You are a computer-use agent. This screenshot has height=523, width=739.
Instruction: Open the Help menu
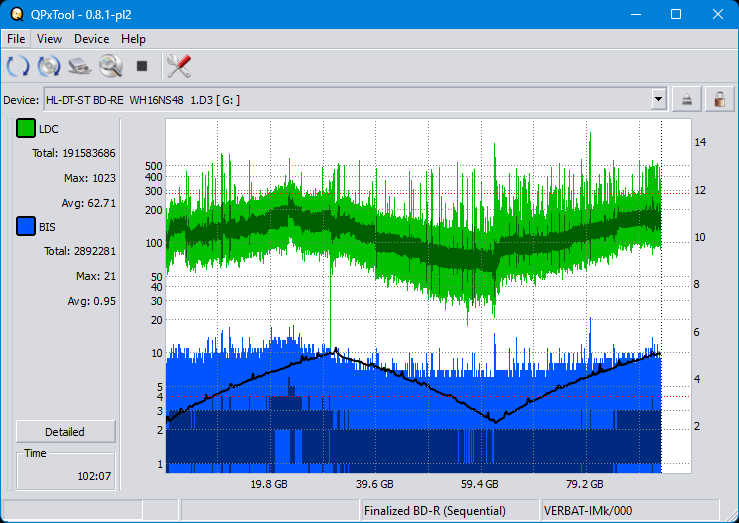click(x=133, y=39)
